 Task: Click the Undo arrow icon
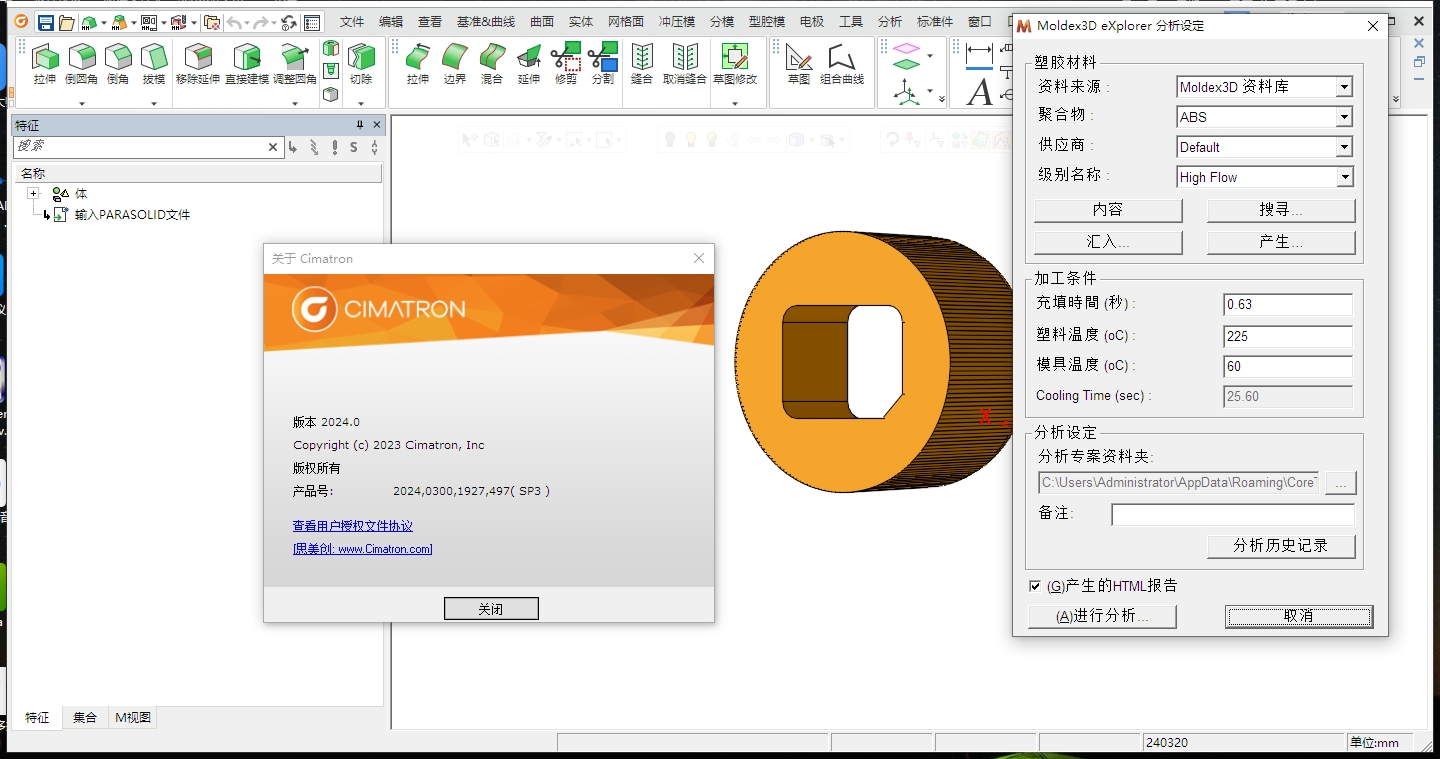(234, 22)
